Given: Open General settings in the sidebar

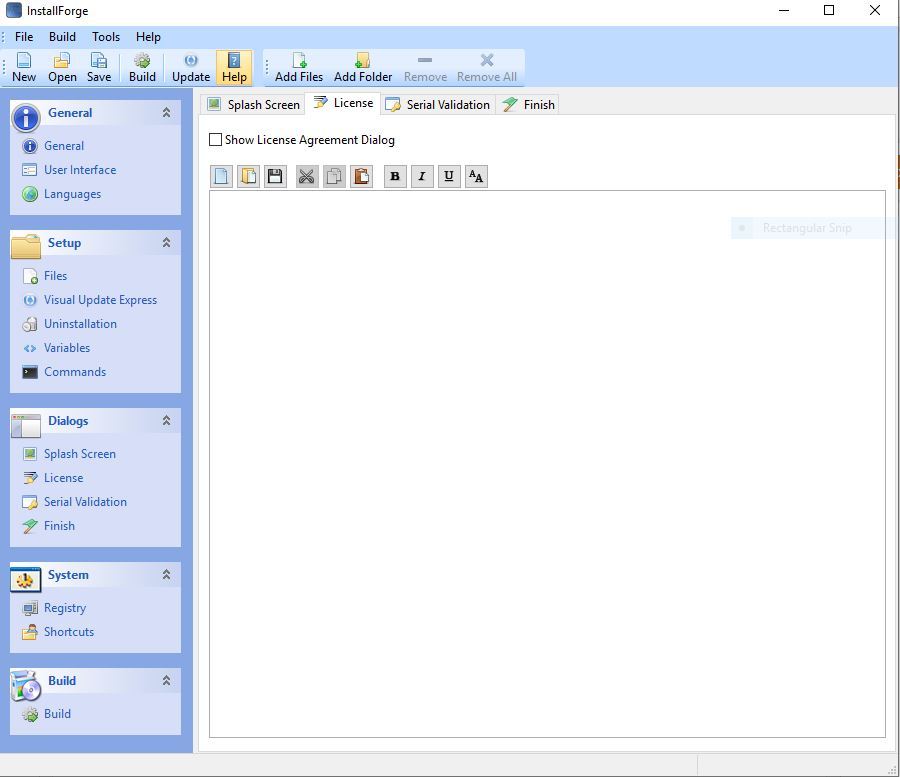Looking at the screenshot, I should [64, 146].
